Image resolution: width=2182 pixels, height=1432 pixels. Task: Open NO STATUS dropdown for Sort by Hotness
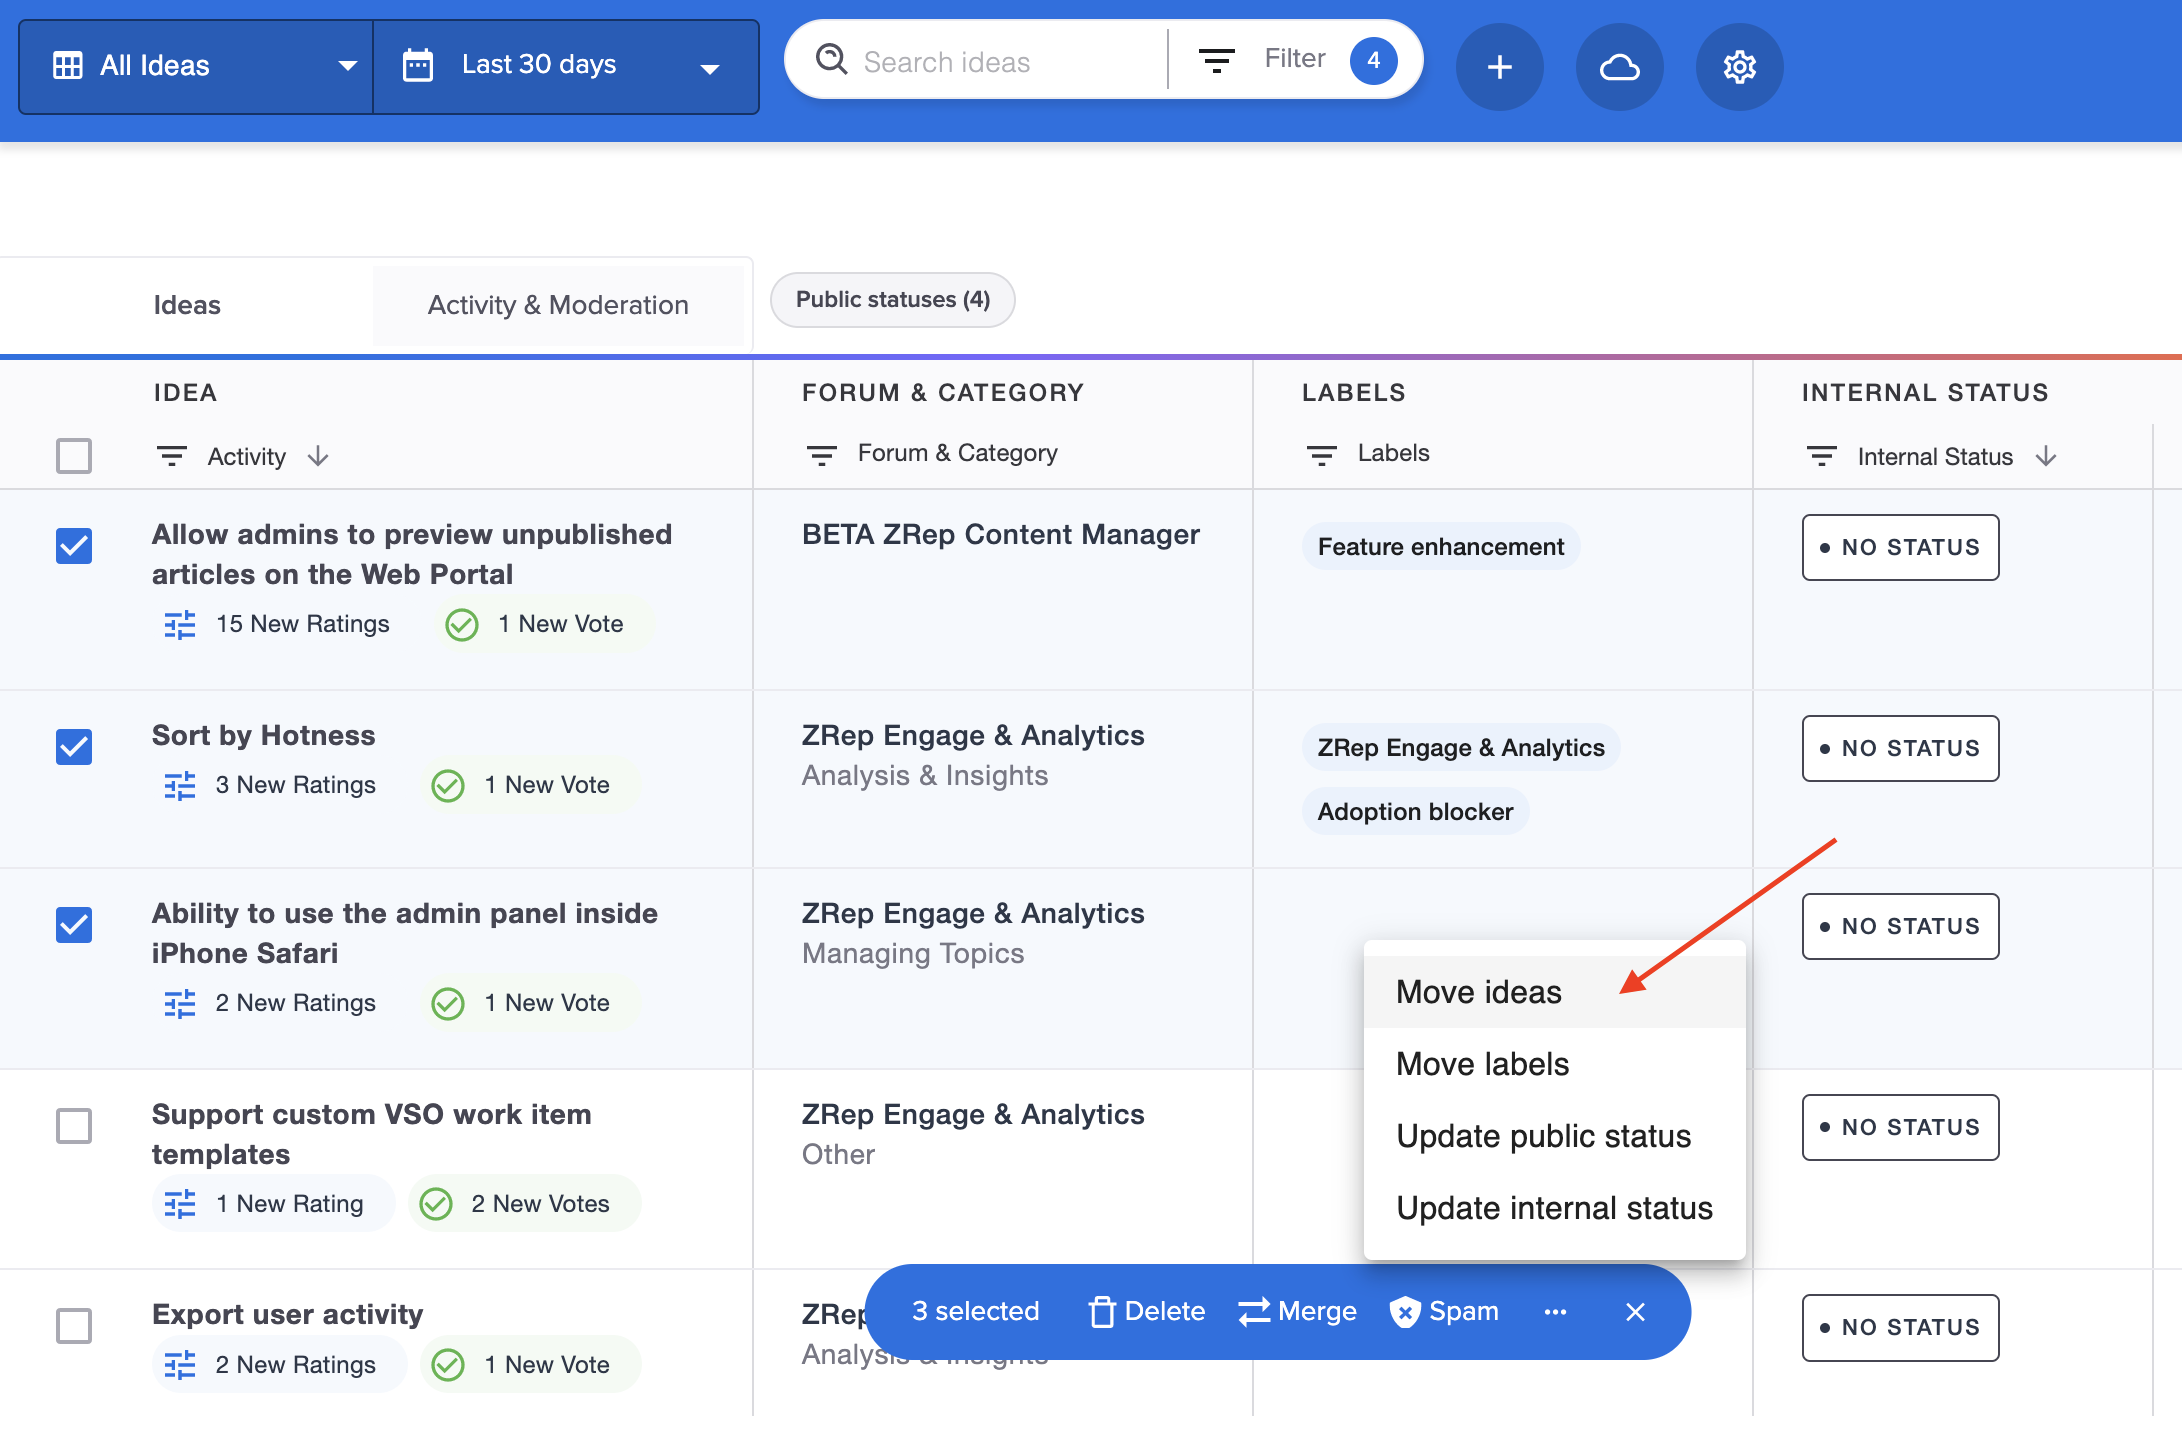(x=1900, y=748)
